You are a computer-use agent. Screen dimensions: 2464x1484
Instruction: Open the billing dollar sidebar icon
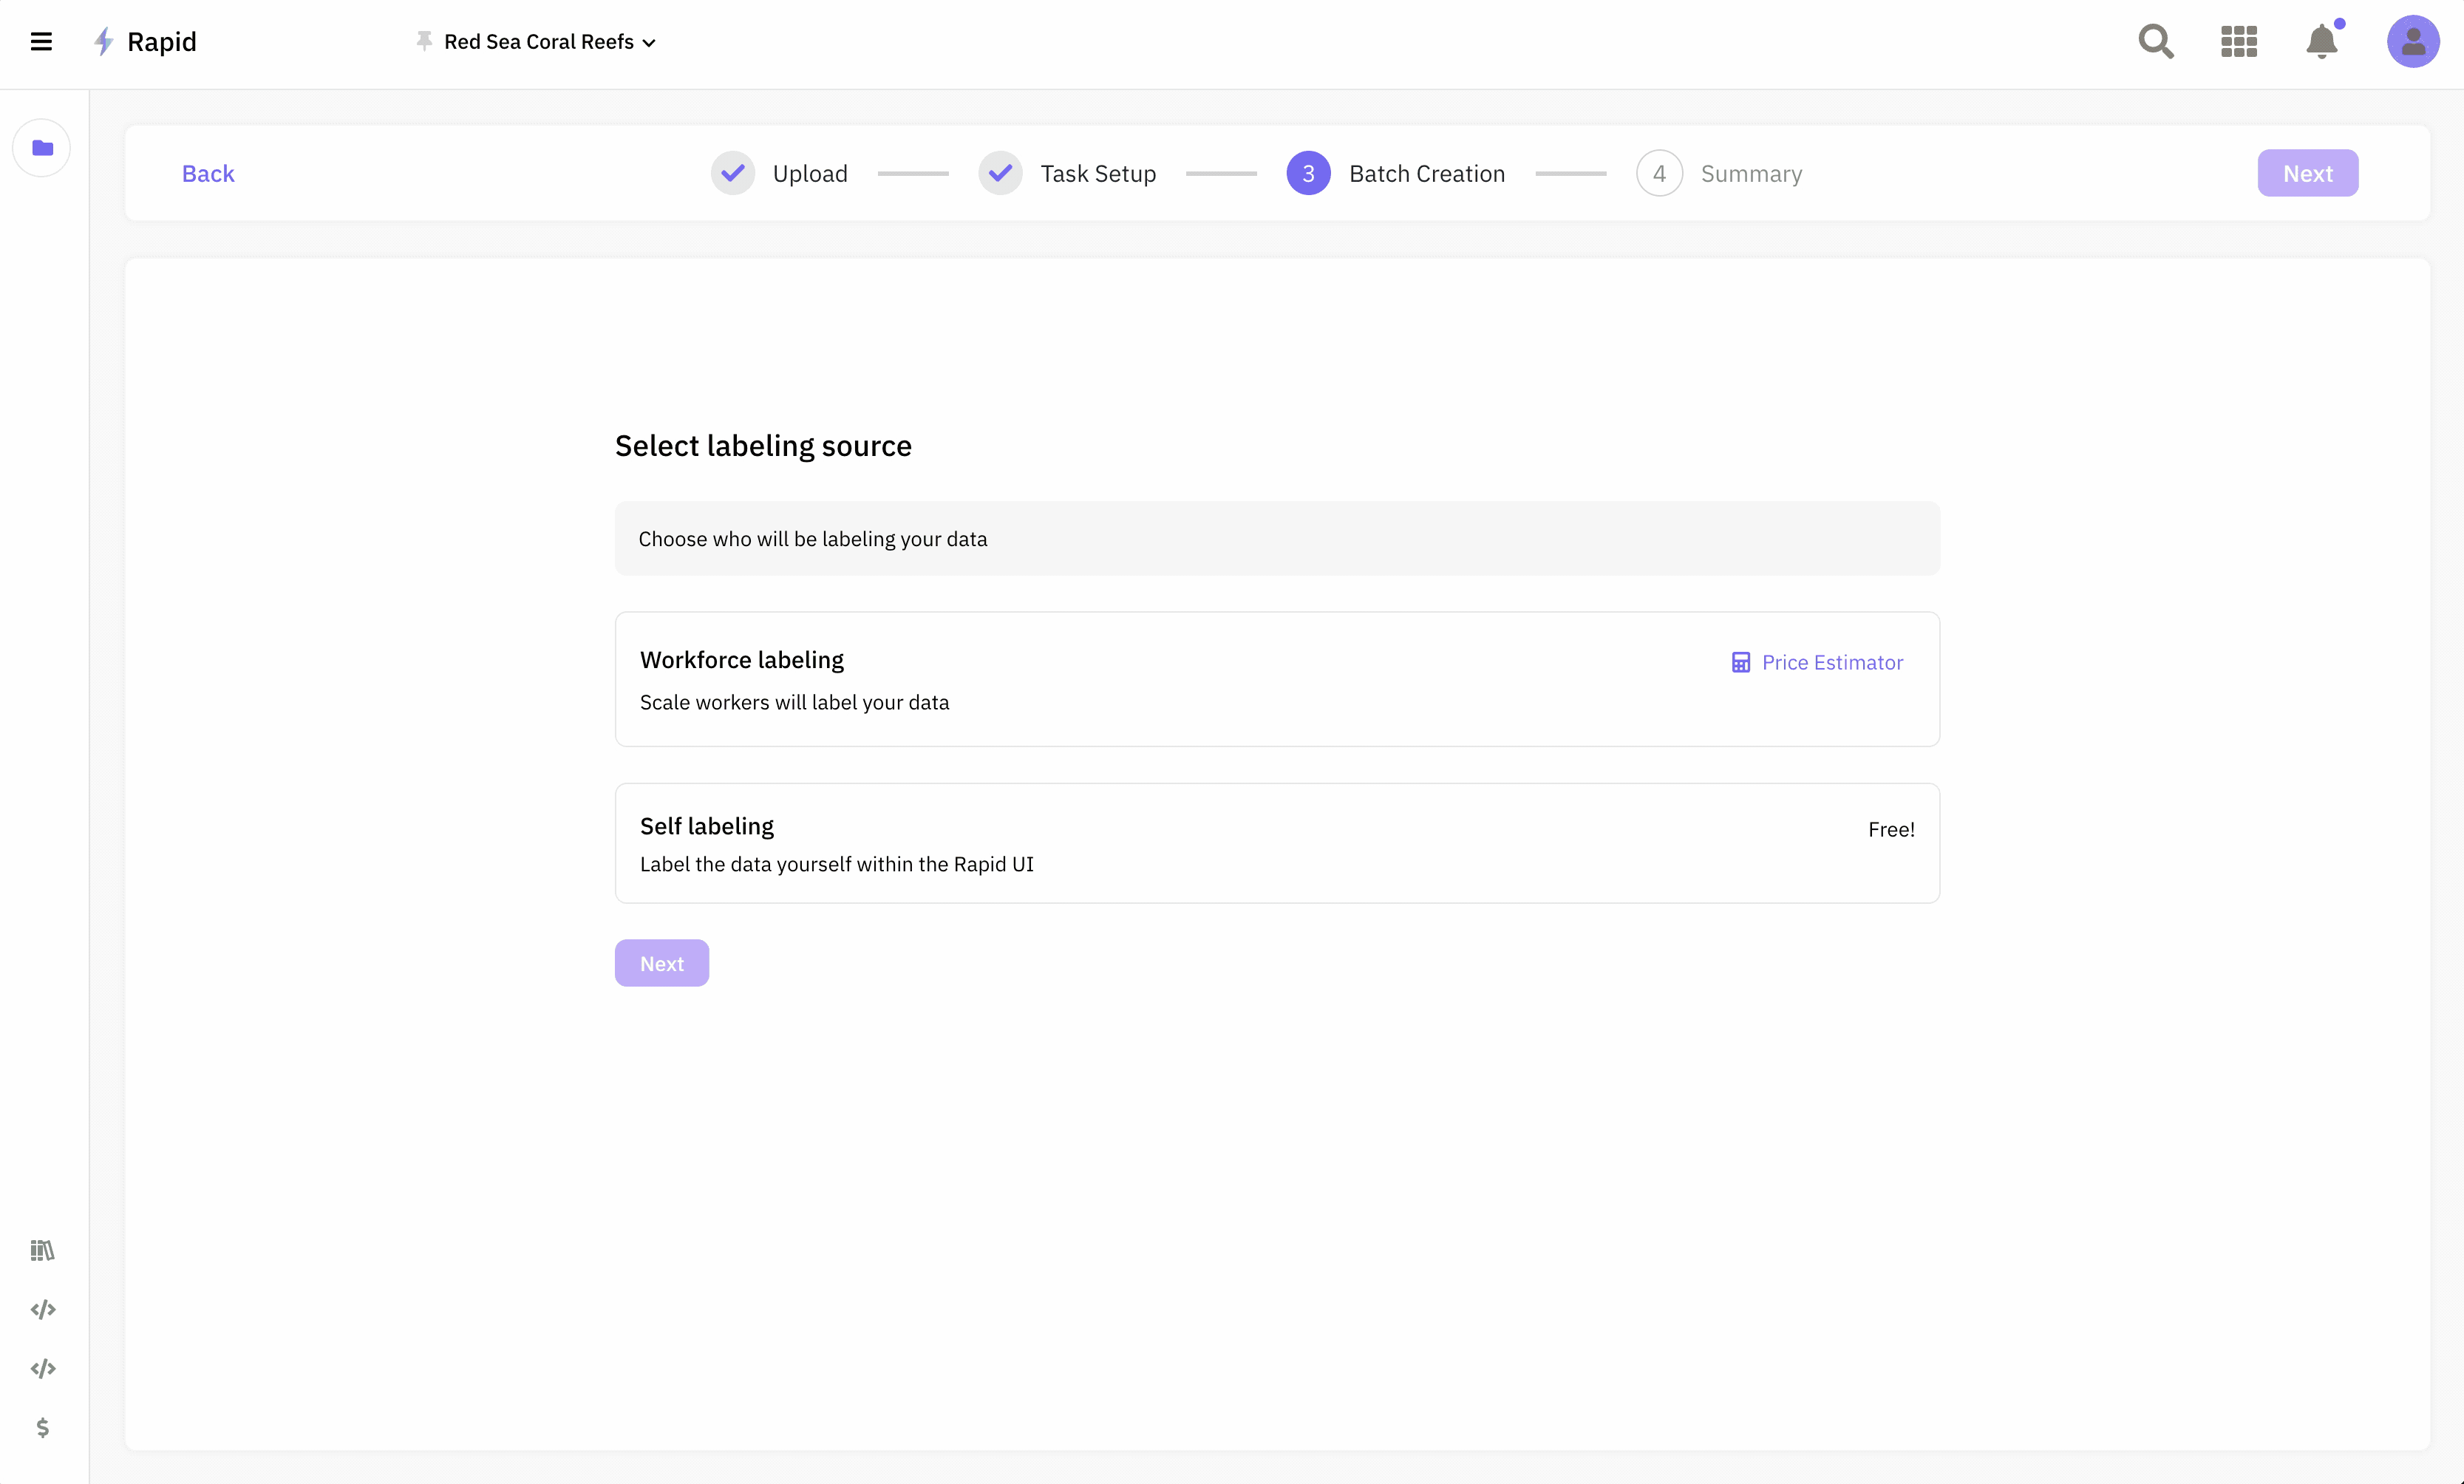(42, 1427)
